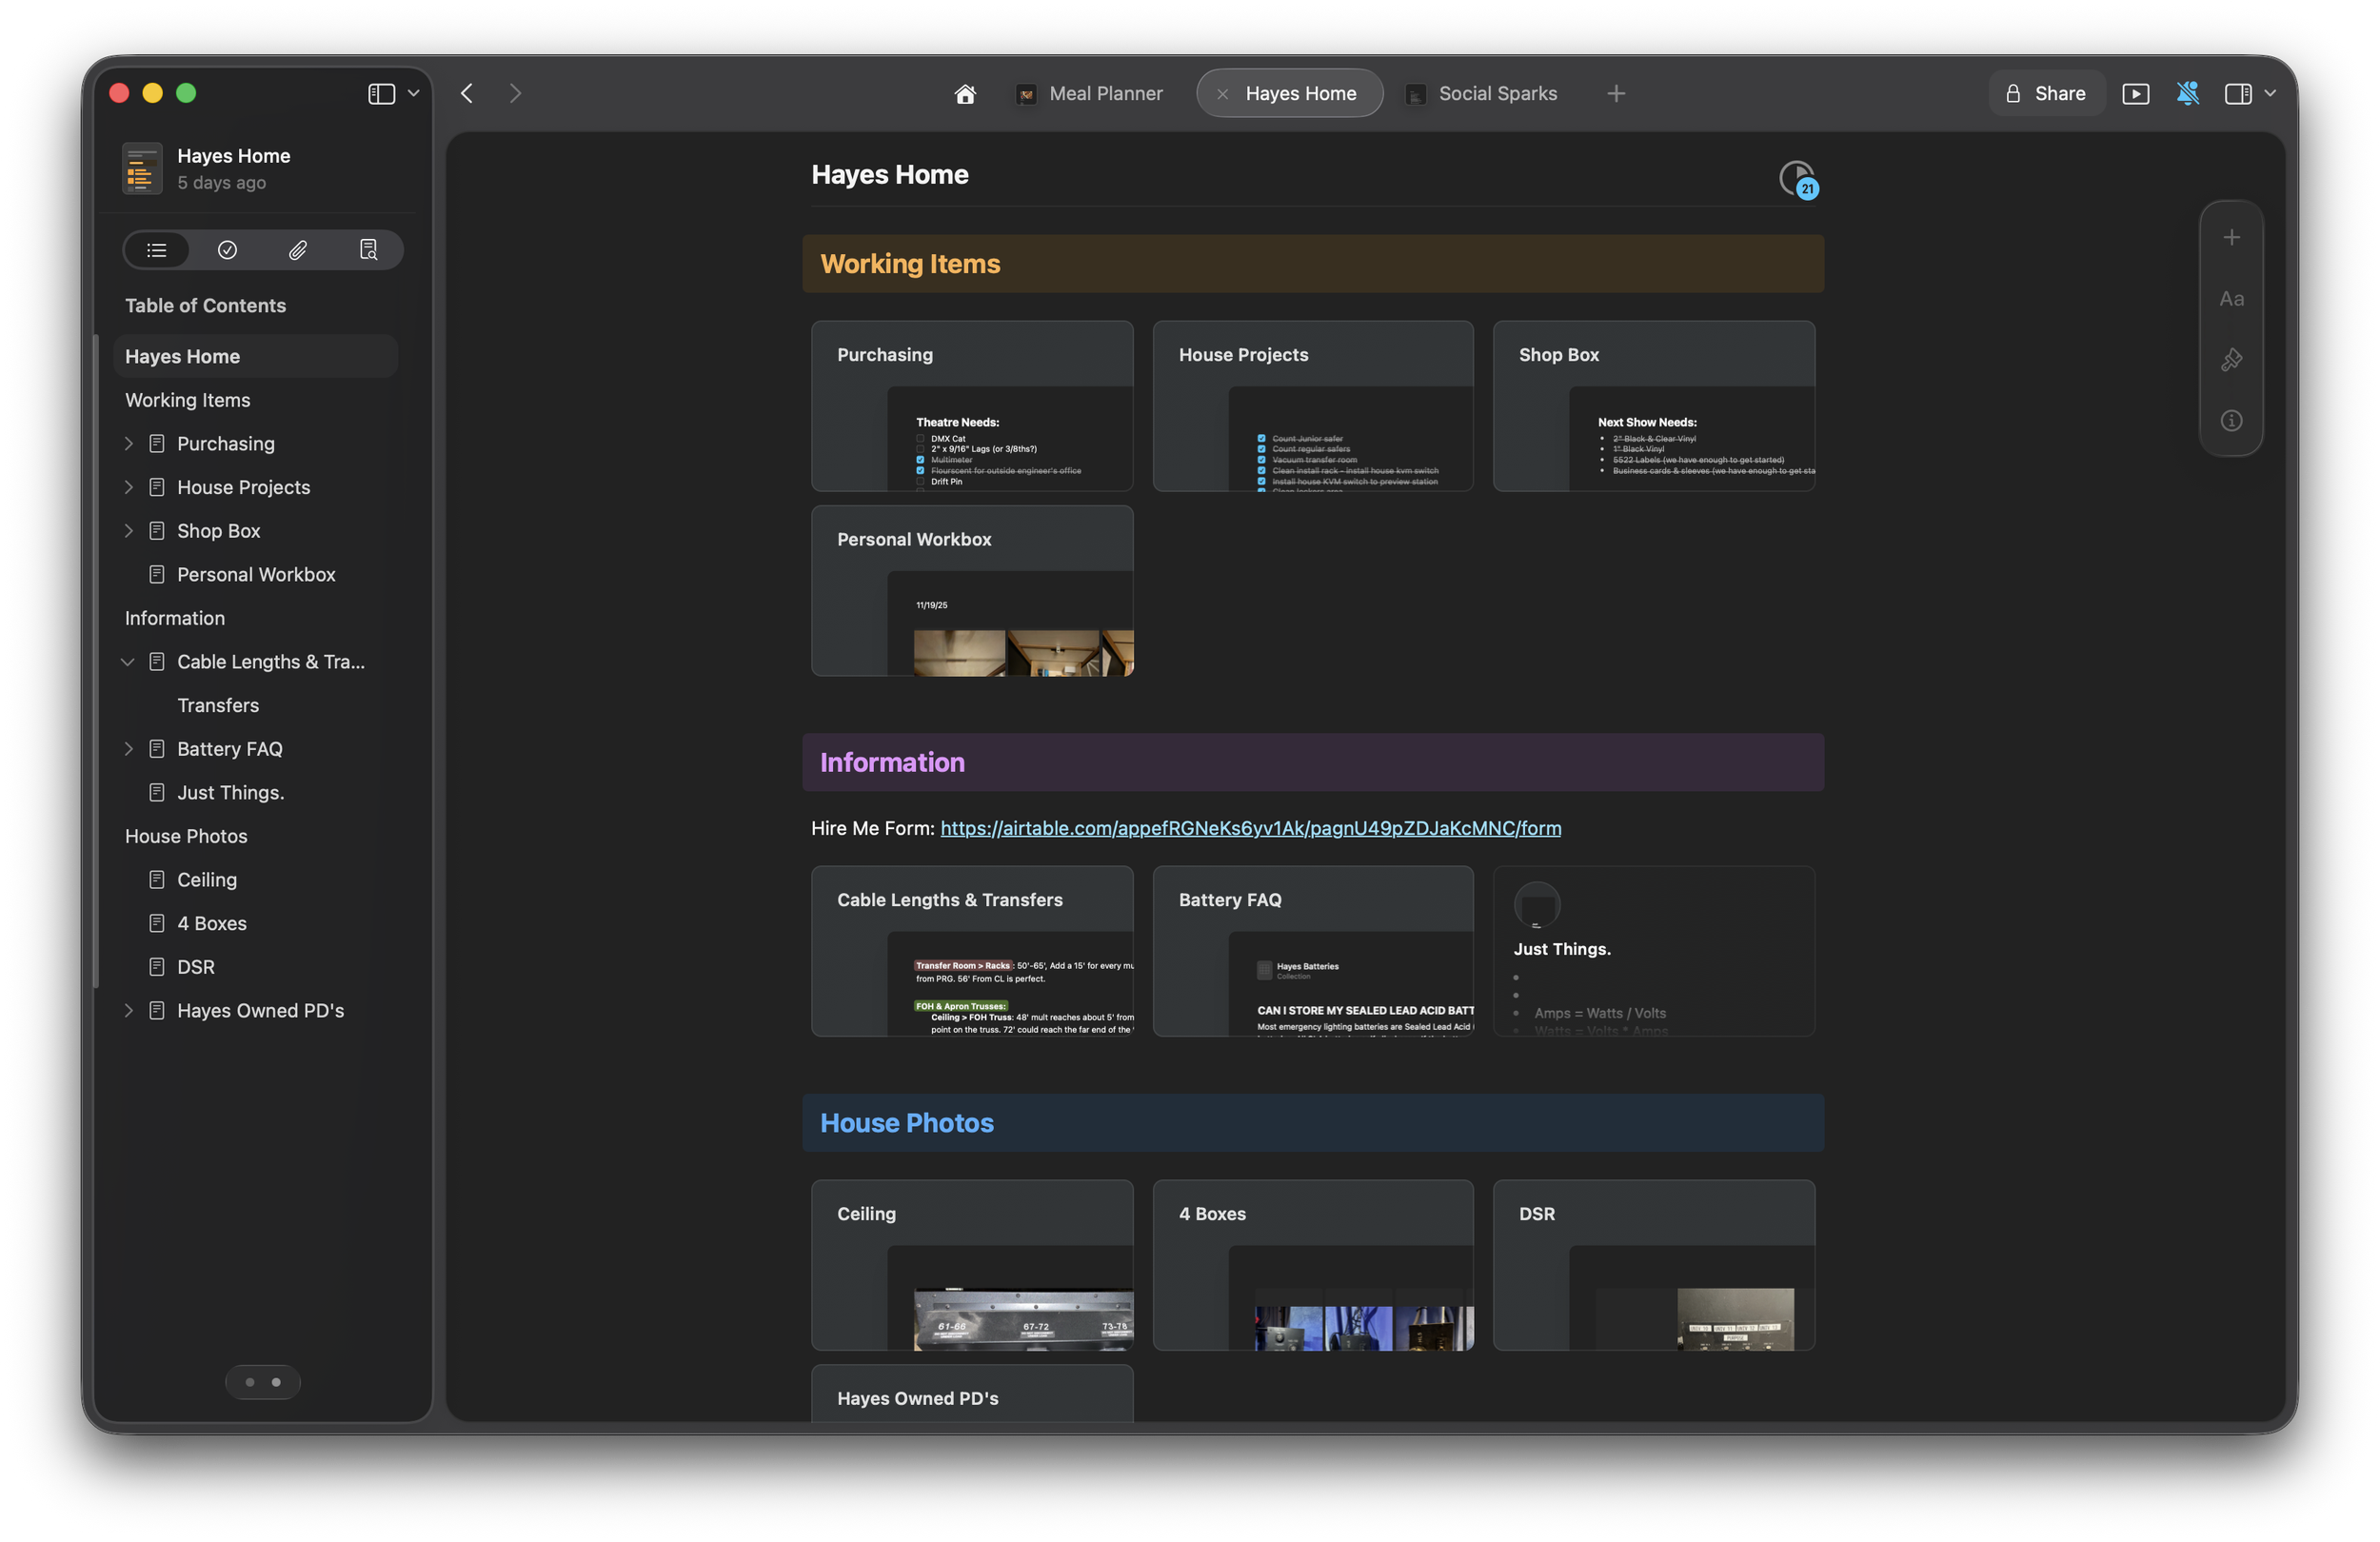Expand the Battery FAQ tree item
This screenshot has width=2380, height=1542.
[x=128, y=749]
